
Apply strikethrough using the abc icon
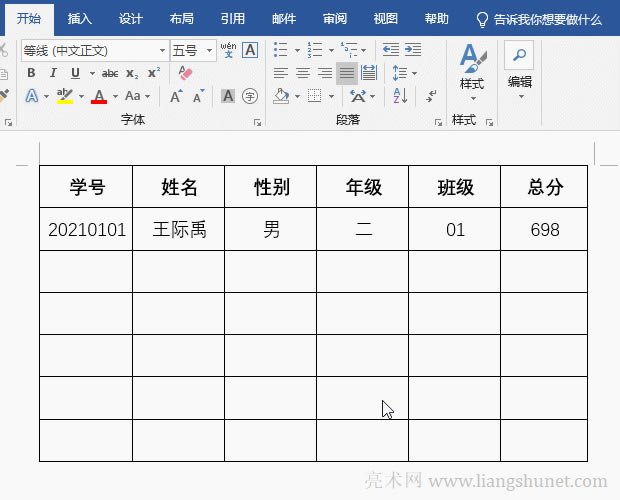(110, 73)
